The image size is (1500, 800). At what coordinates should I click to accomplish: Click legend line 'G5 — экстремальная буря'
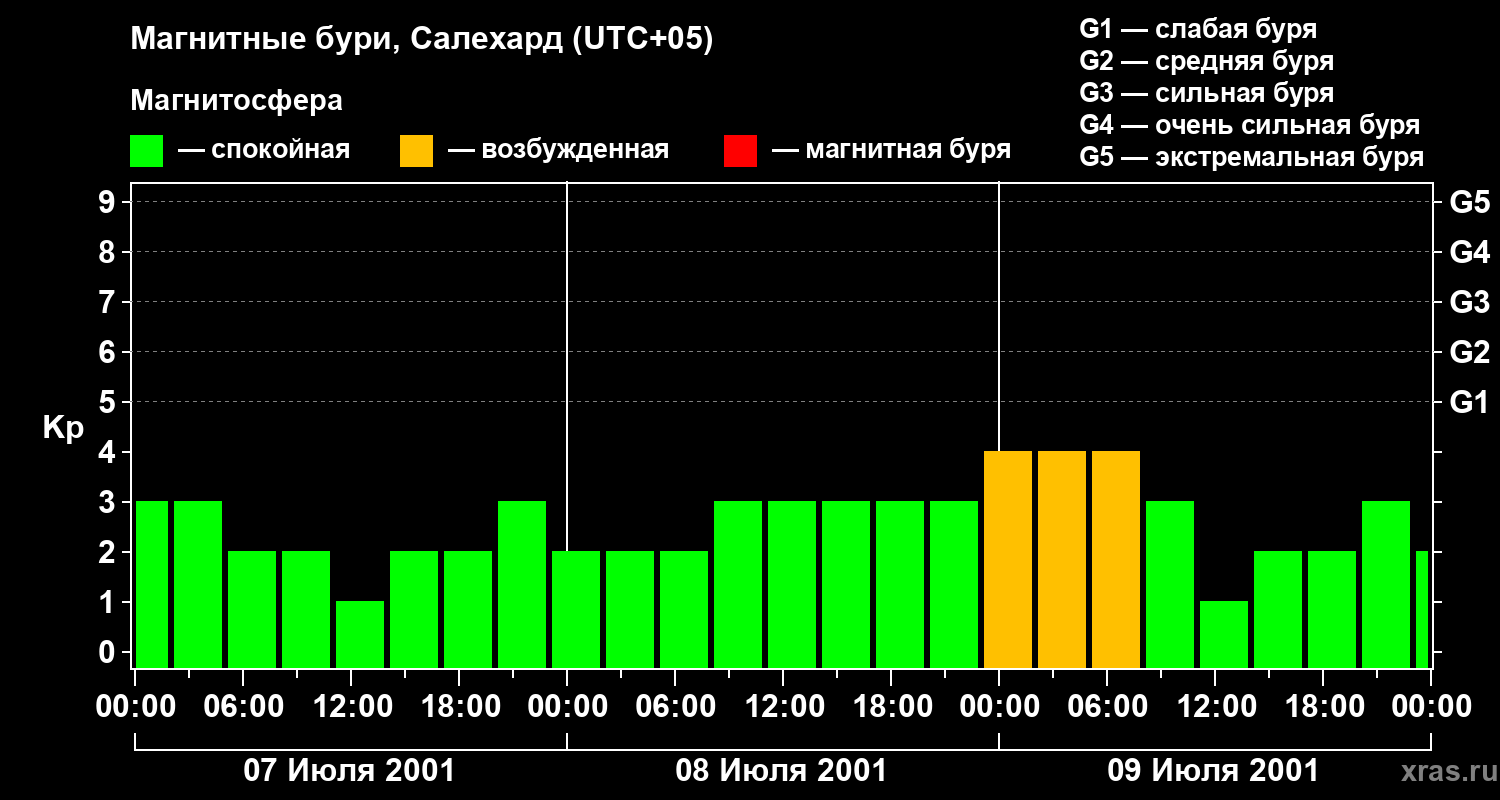pyautogui.click(x=1251, y=157)
